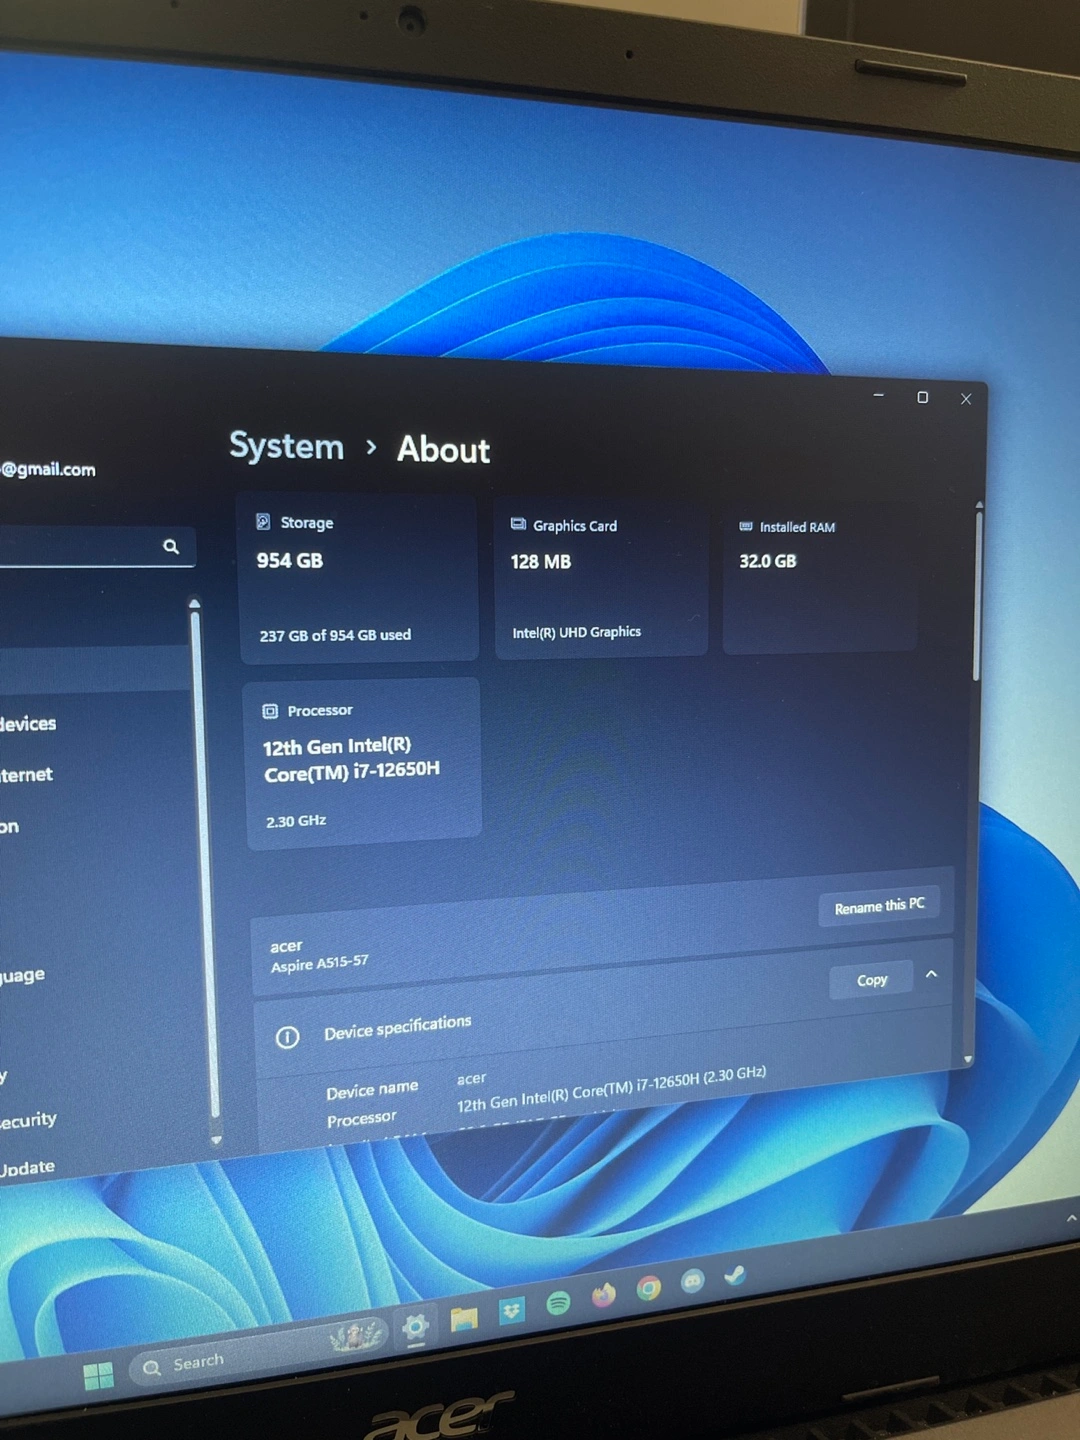Click the About page scroll-down arrow
1080x1440 pixels.
coord(967,1059)
